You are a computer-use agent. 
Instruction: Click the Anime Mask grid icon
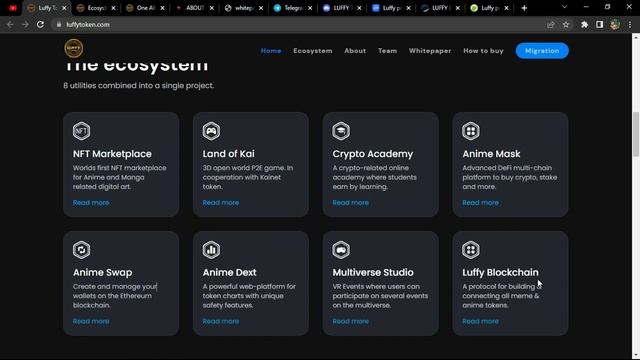click(x=471, y=131)
